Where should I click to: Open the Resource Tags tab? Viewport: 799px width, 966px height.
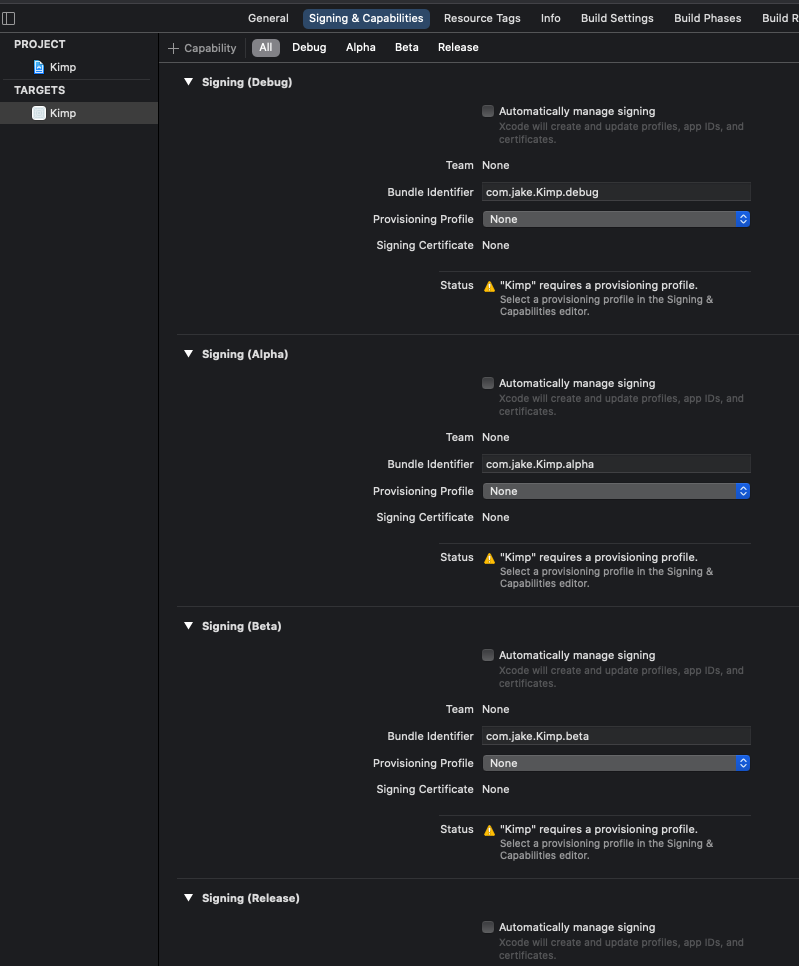pos(482,18)
